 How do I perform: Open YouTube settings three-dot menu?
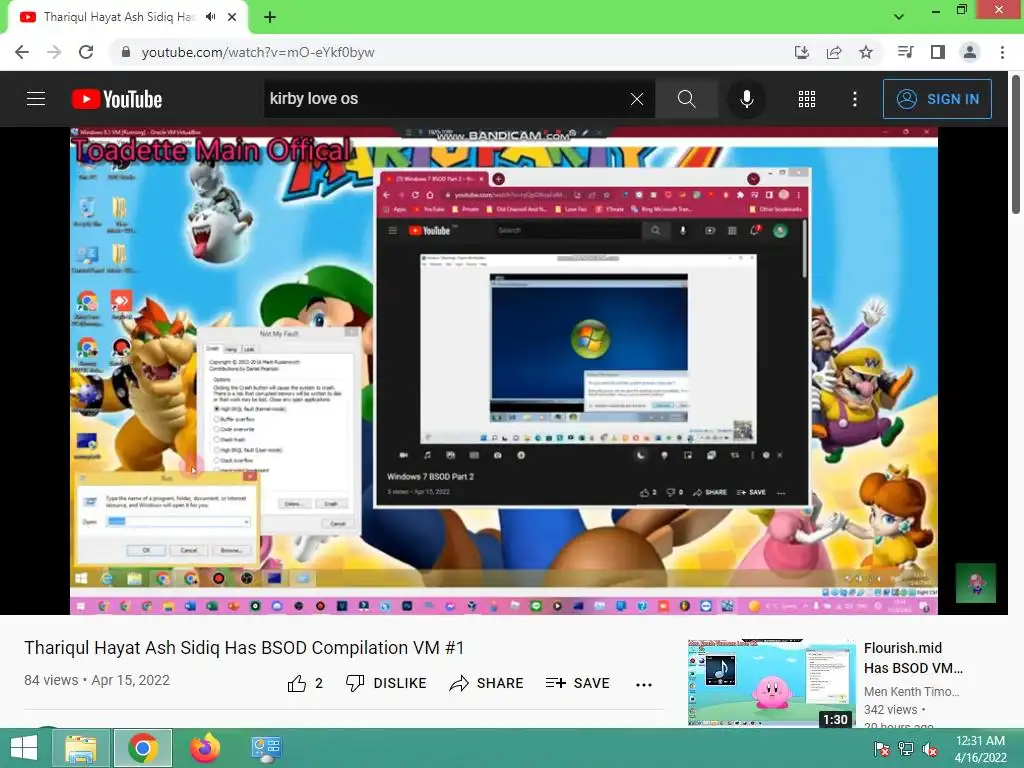[x=855, y=99]
